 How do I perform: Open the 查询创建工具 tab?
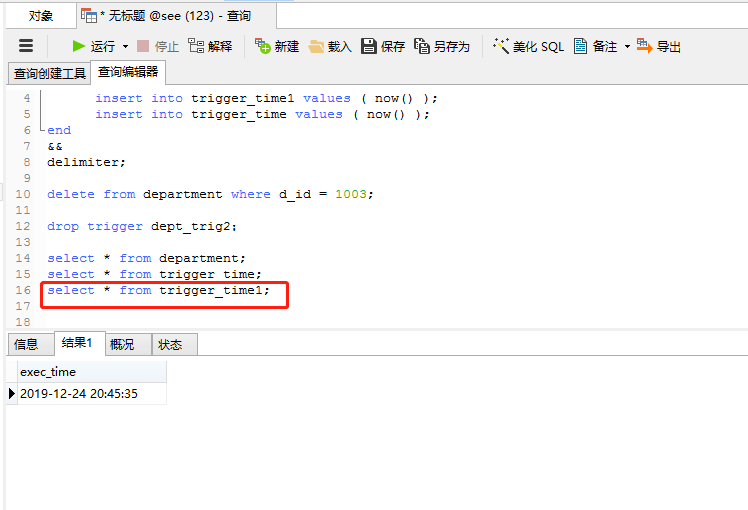point(49,73)
